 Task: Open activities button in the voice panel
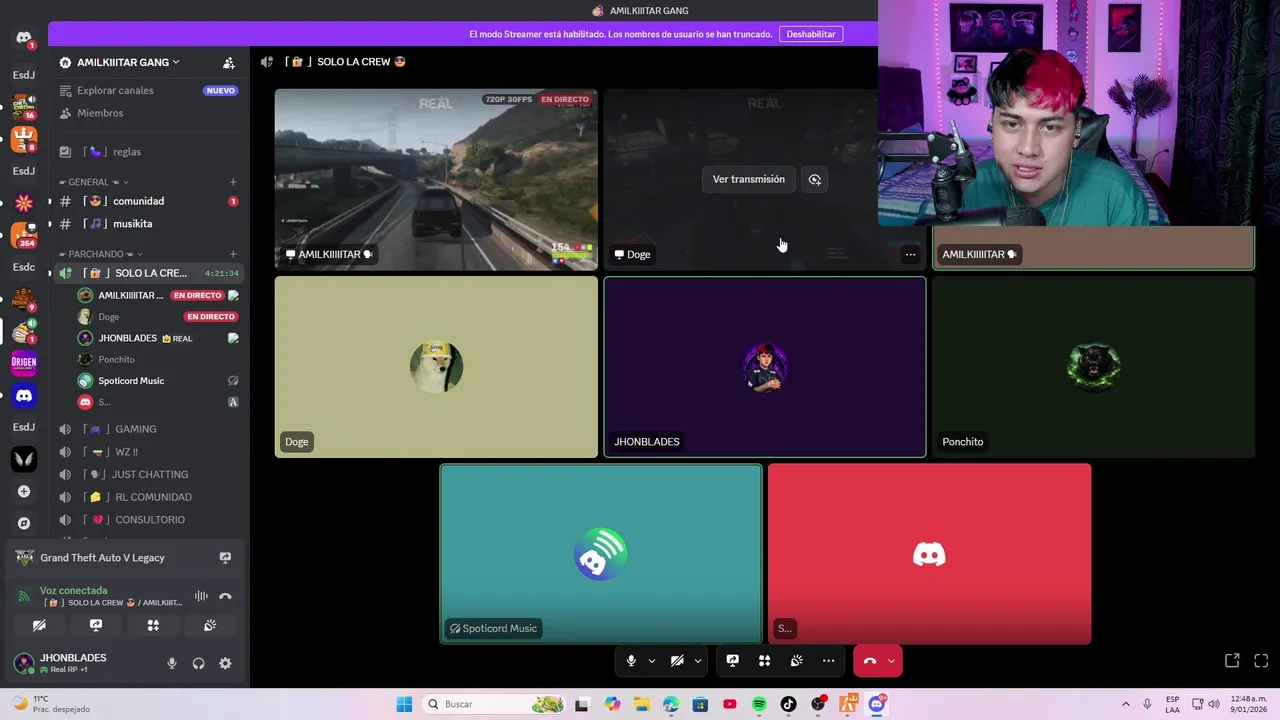pos(153,625)
